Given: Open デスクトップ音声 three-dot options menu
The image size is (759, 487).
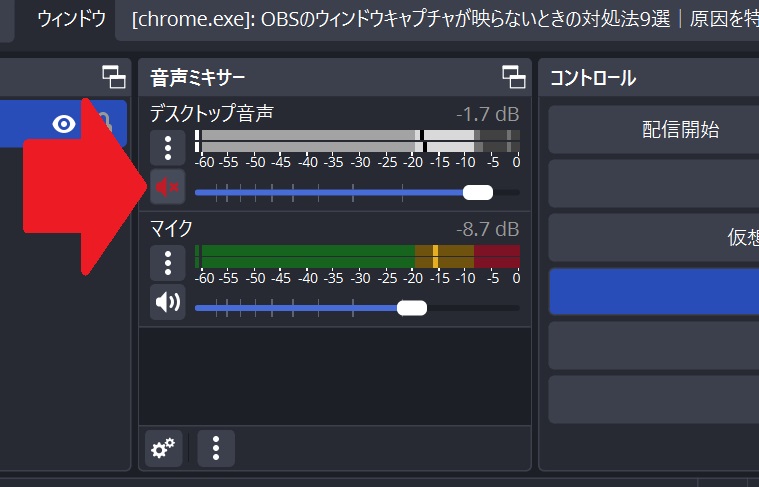Looking at the screenshot, I should 167,148.
